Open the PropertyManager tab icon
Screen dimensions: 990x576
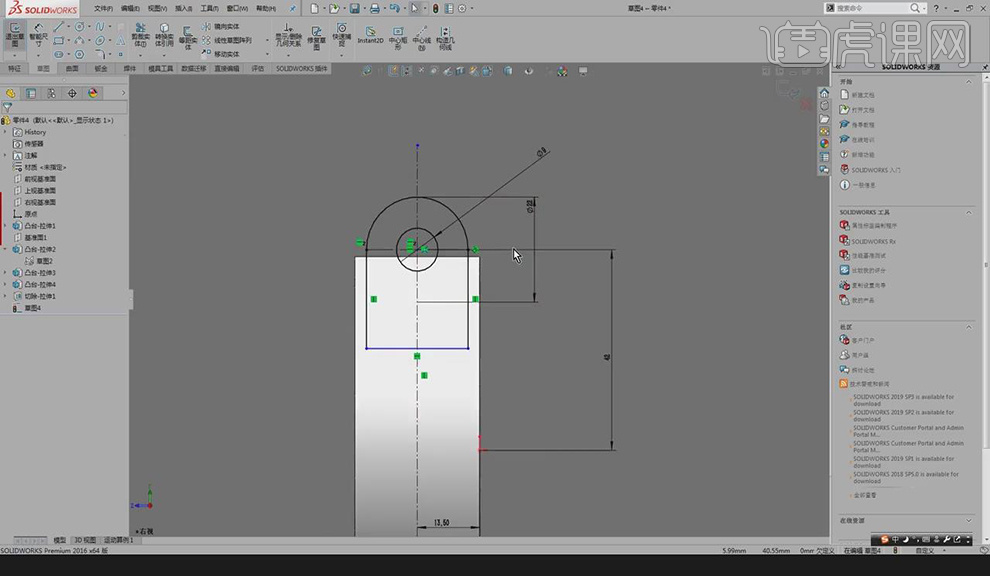tap(31, 93)
